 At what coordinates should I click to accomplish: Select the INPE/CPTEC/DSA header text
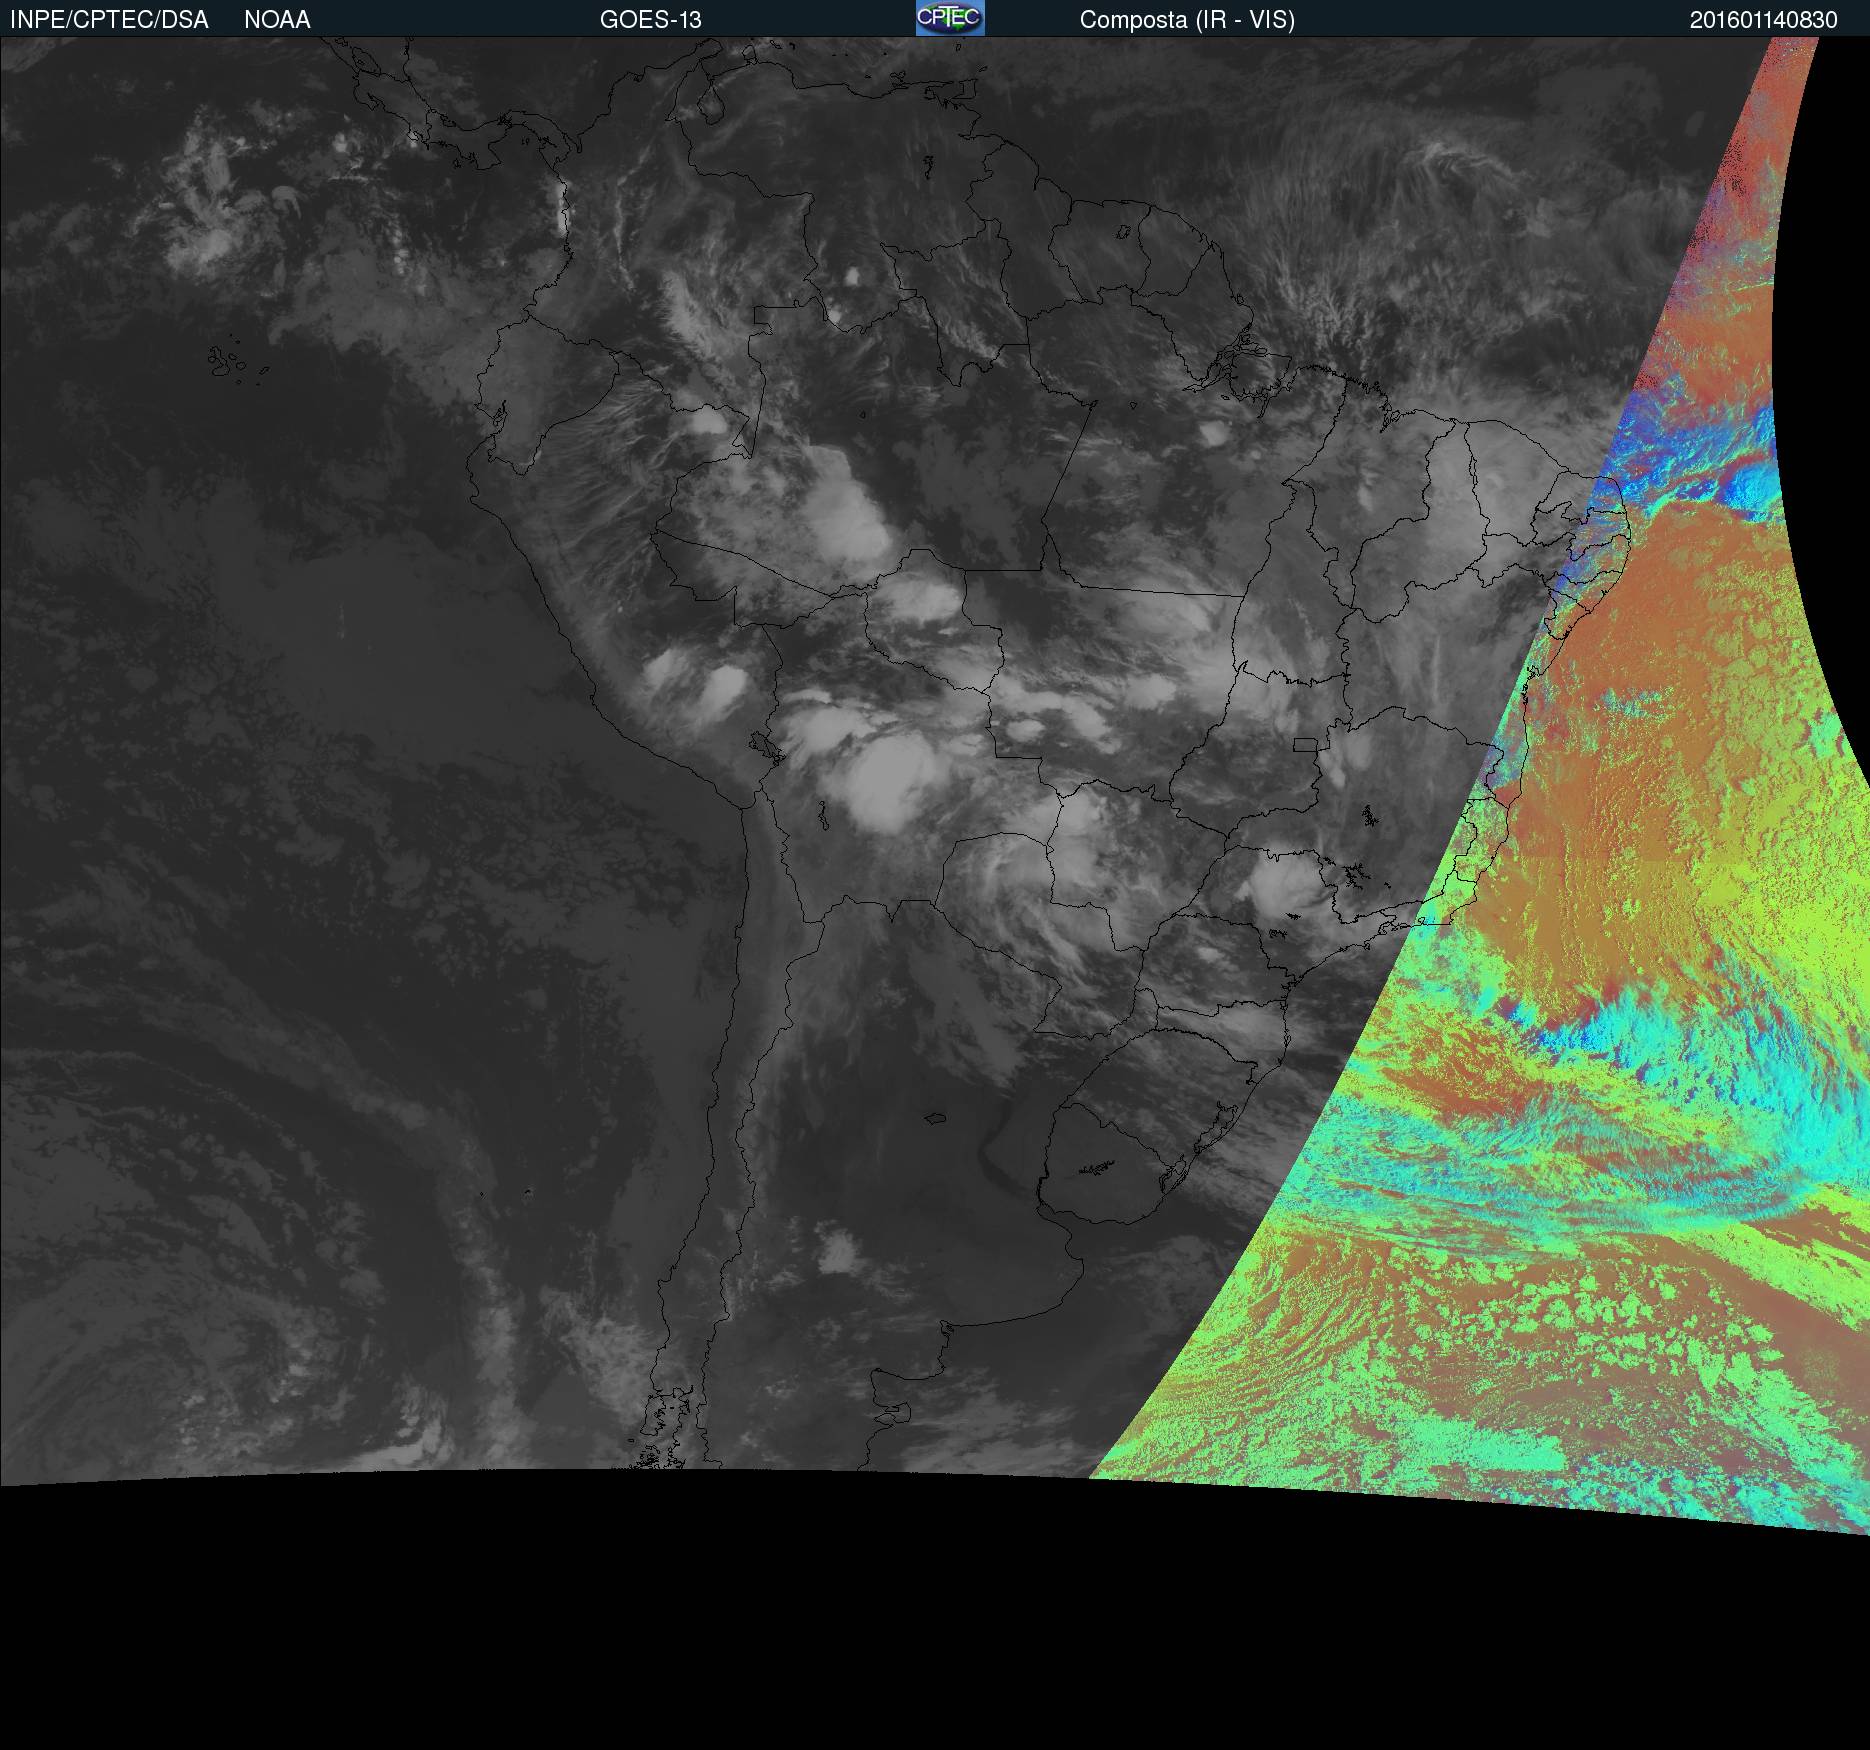109,20
